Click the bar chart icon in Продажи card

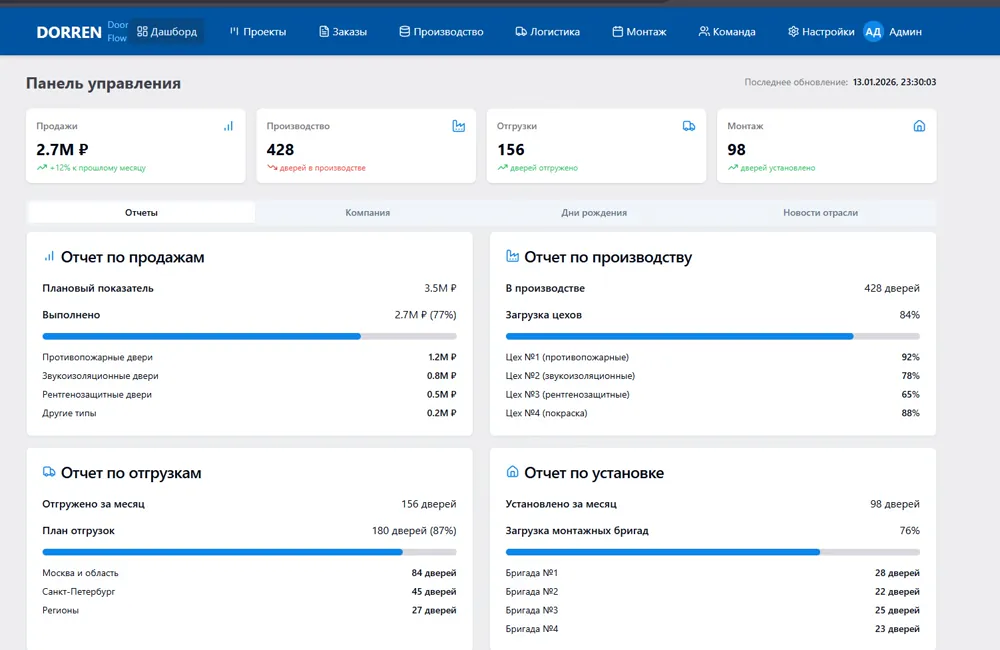(228, 126)
